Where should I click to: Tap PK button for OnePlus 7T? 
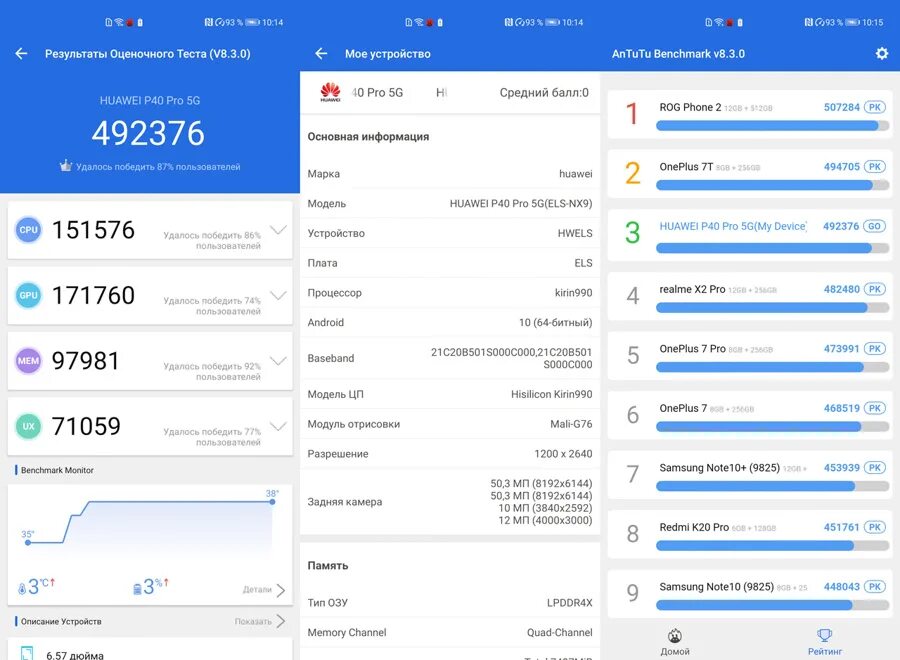[x=875, y=167]
